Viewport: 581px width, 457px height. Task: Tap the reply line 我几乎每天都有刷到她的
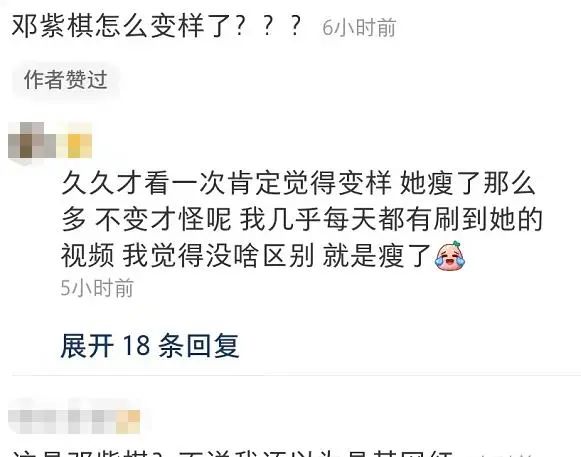pos(391,219)
